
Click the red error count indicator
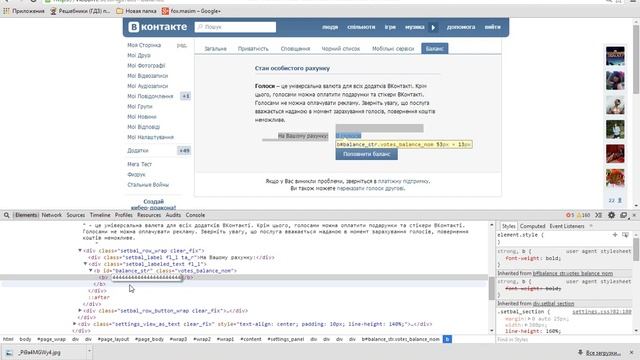(570, 215)
